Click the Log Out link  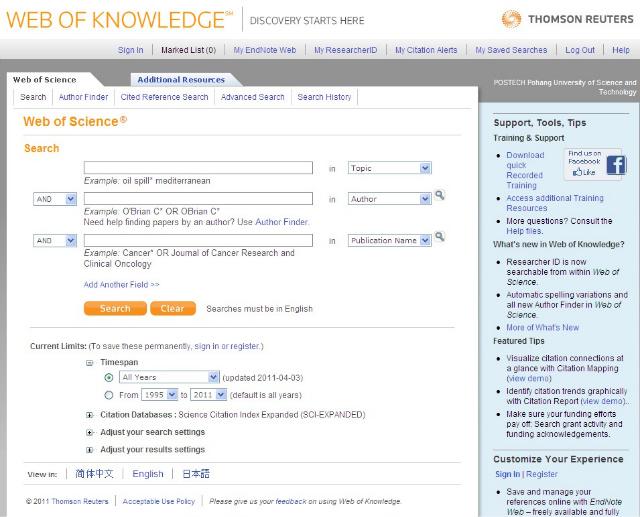tap(580, 50)
